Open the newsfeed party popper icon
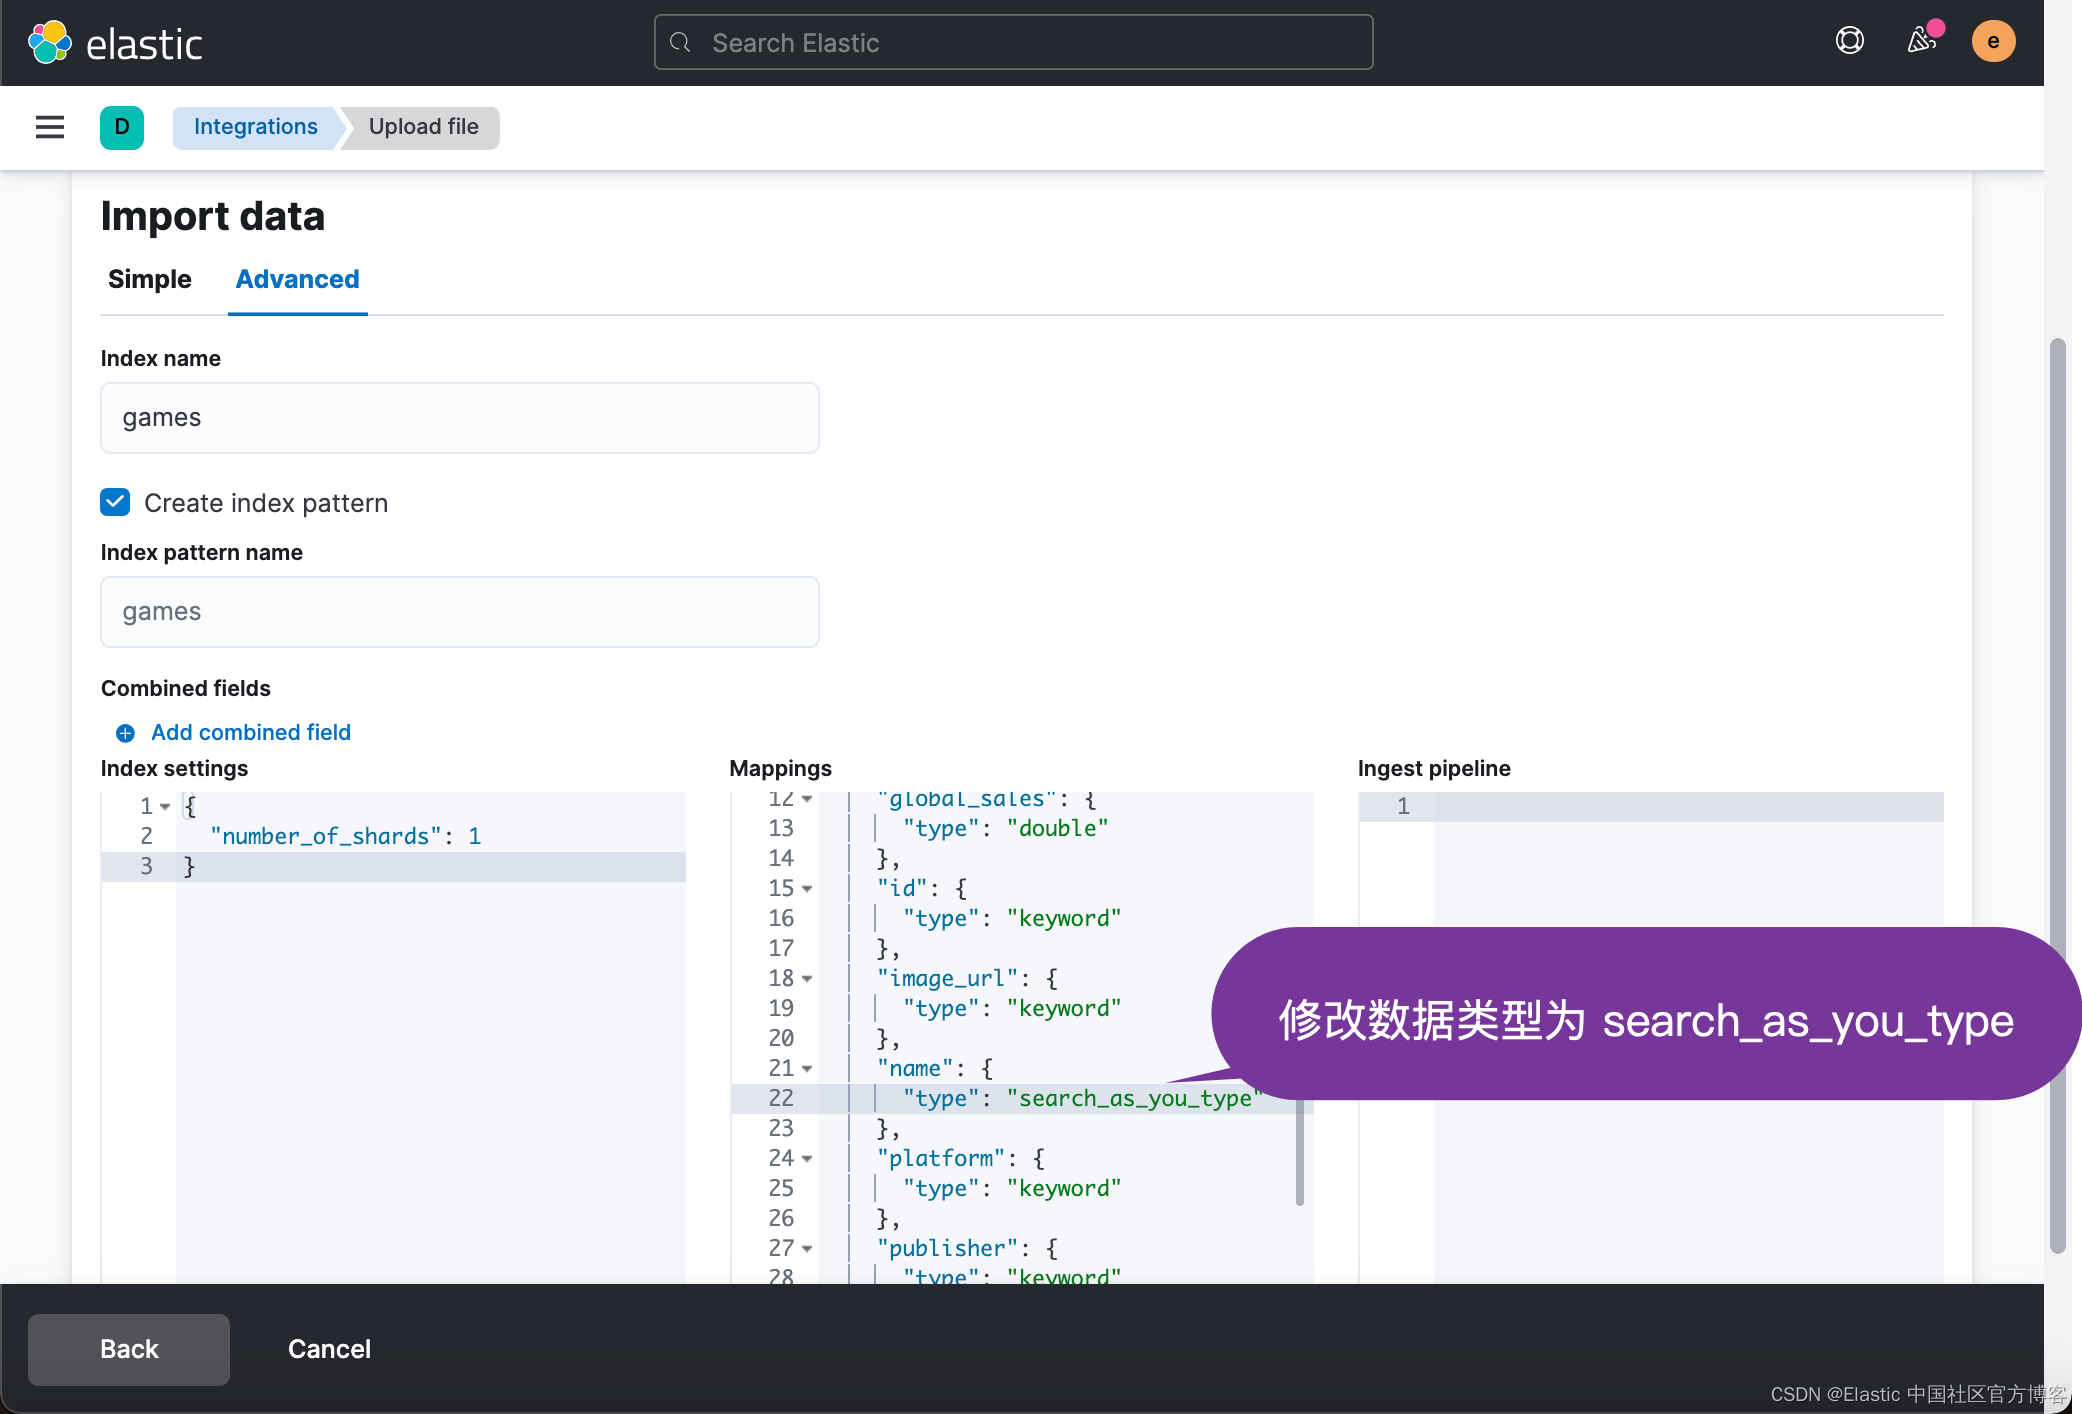The width and height of the screenshot is (2082, 1414). (1921, 41)
